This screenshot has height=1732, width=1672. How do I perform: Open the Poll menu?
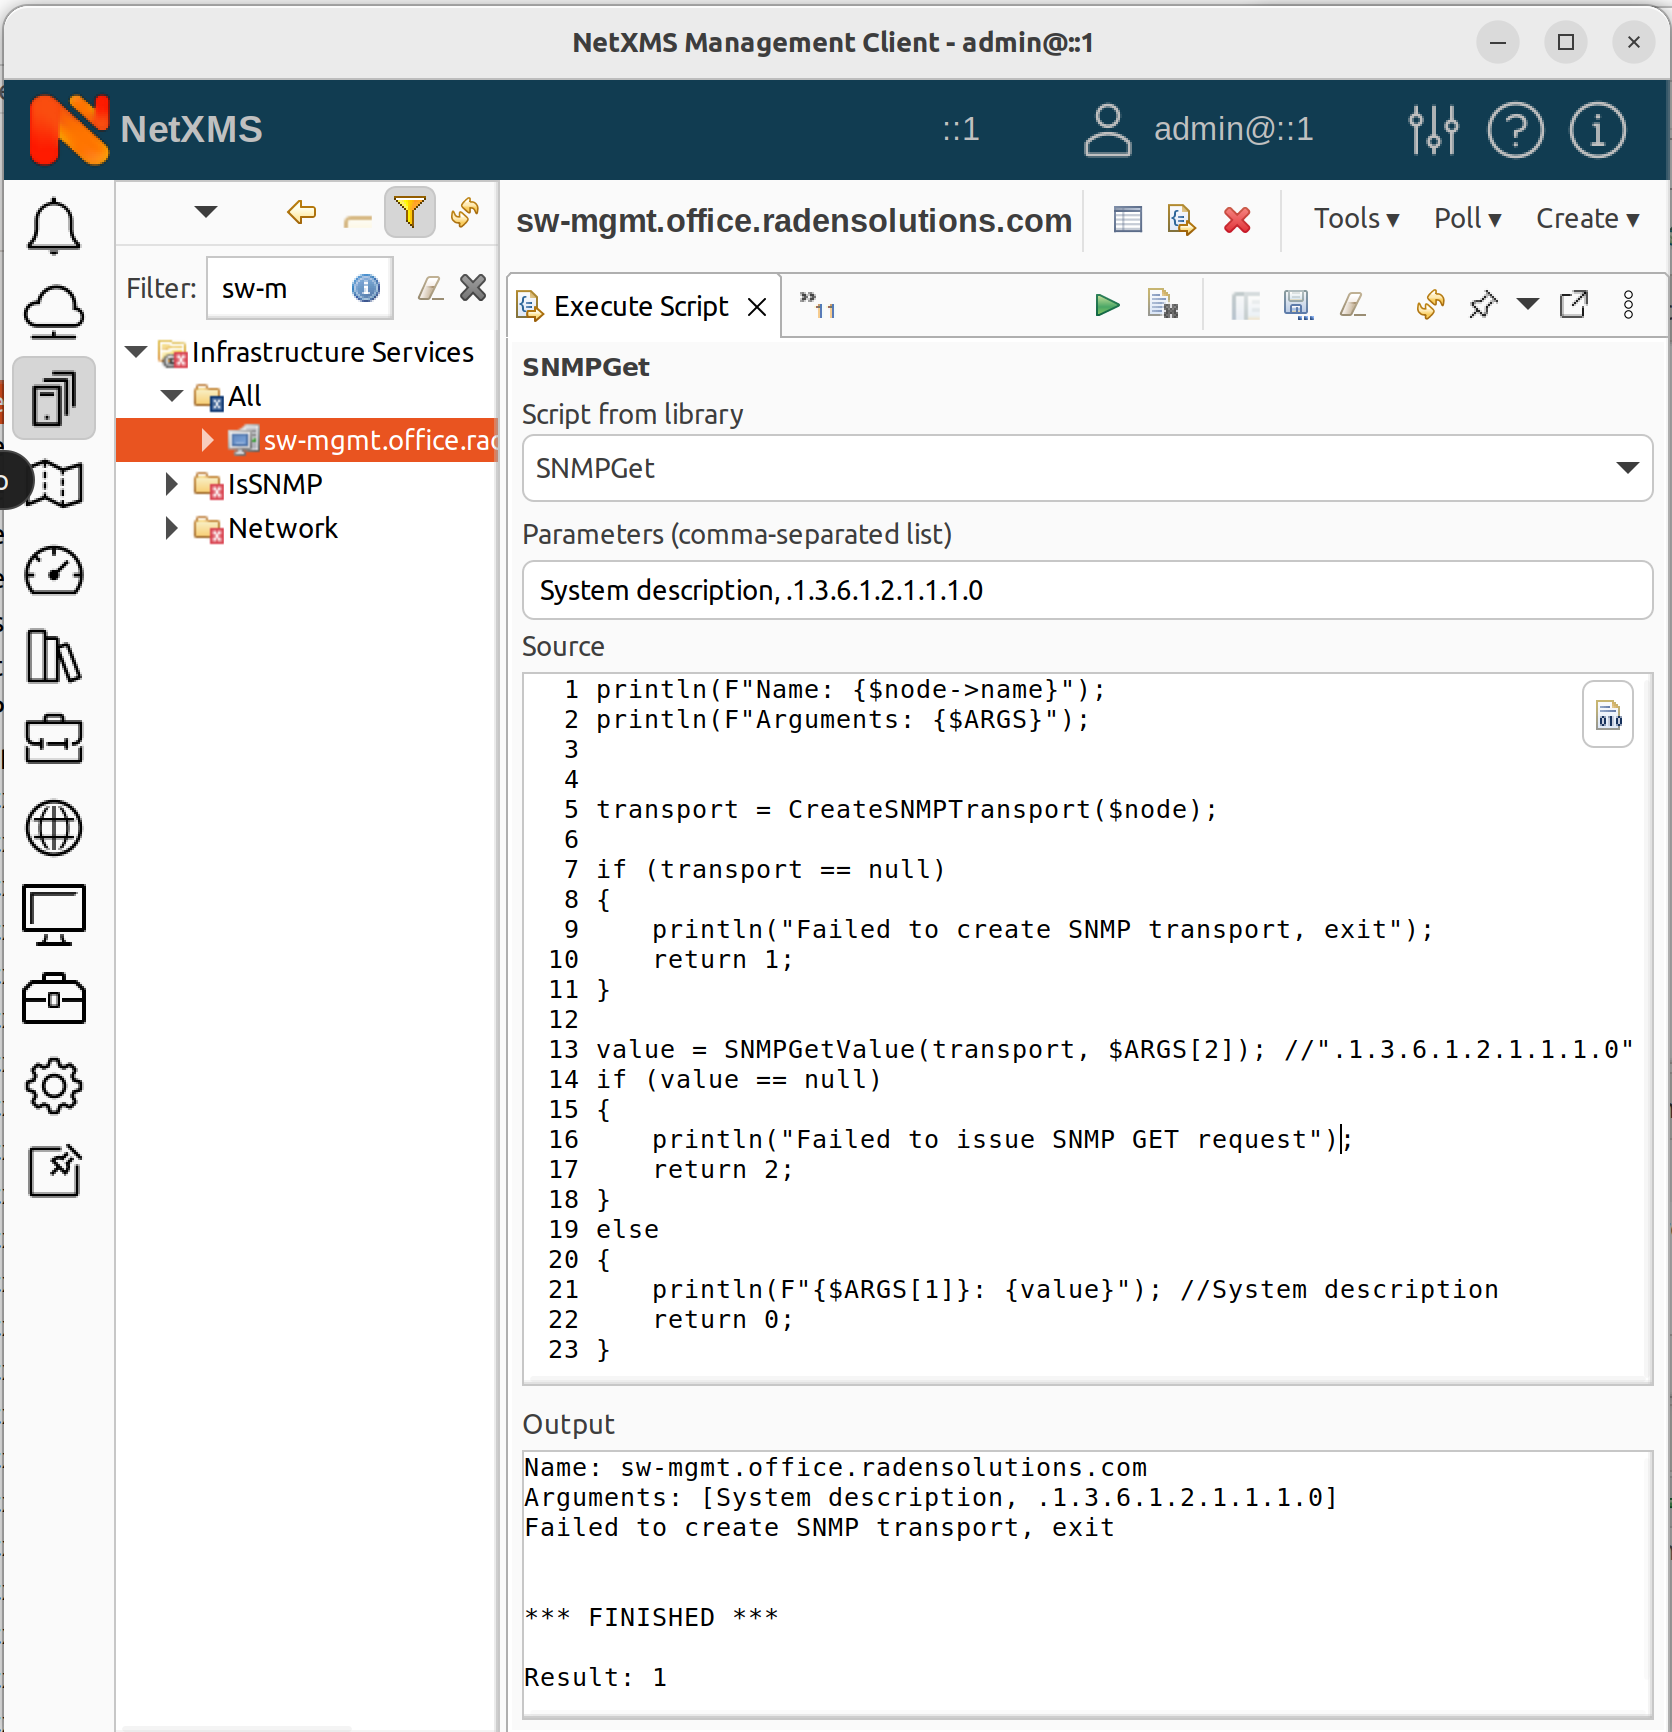tap(1467, 219)
